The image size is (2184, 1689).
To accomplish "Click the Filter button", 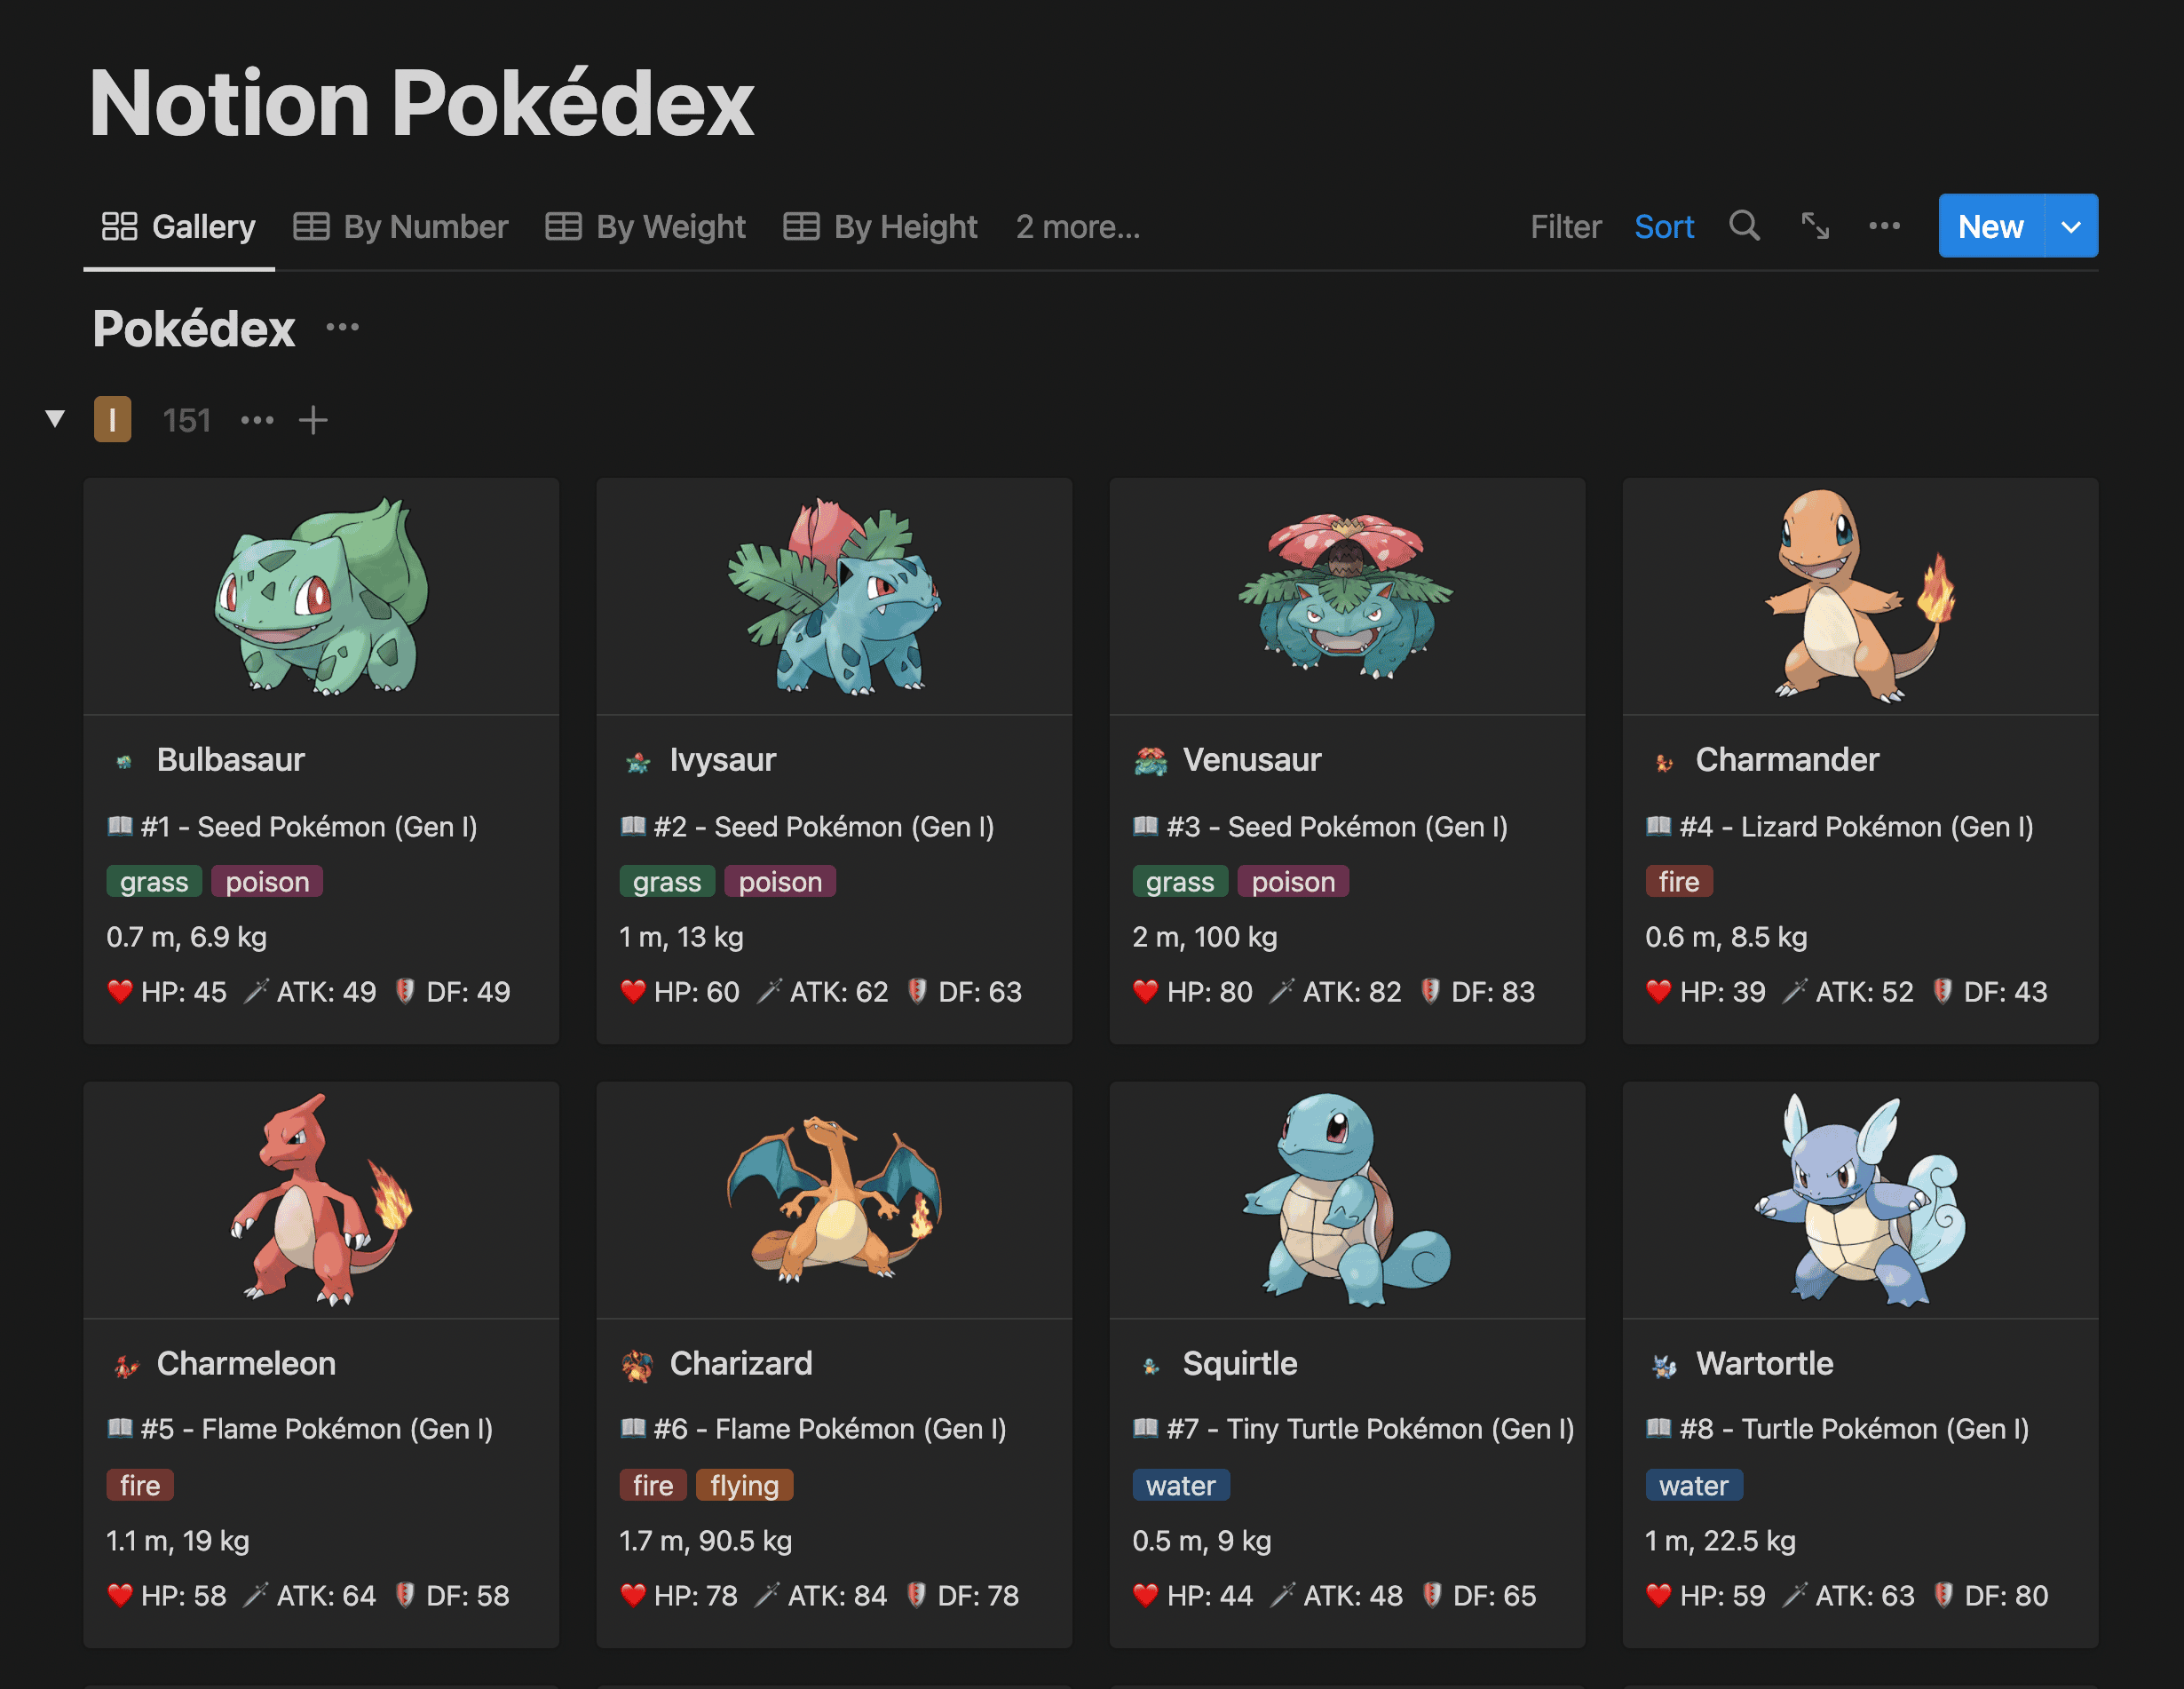I will point(1563,225).
